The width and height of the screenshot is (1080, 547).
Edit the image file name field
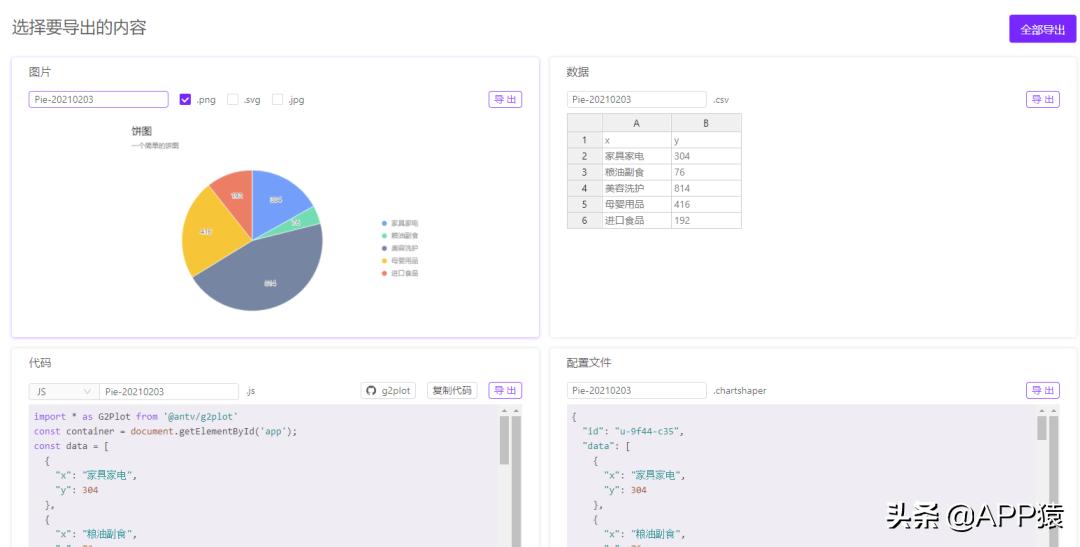[98, 100]
